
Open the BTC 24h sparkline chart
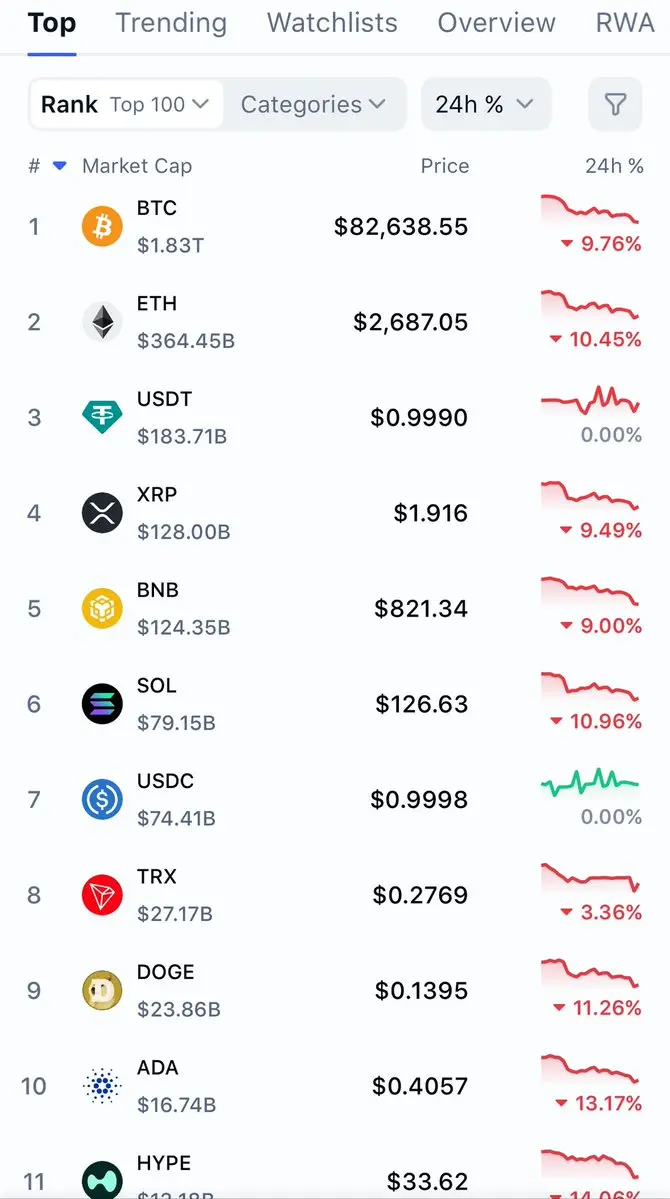[590, 210]
